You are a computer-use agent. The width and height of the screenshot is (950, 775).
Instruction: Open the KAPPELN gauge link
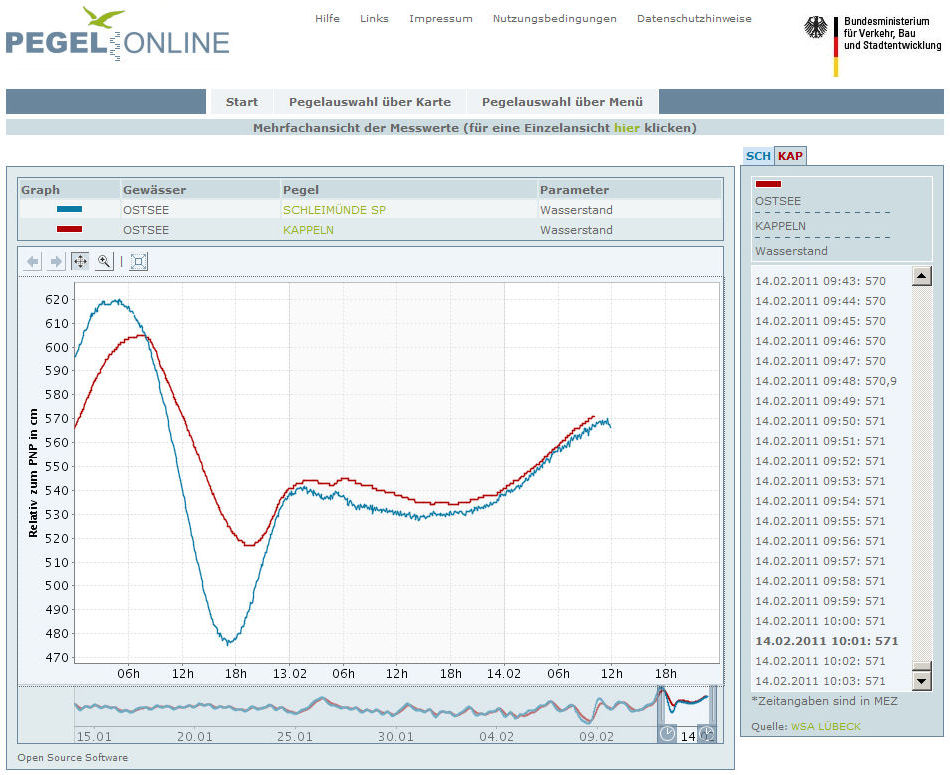(x=308, y=230)
